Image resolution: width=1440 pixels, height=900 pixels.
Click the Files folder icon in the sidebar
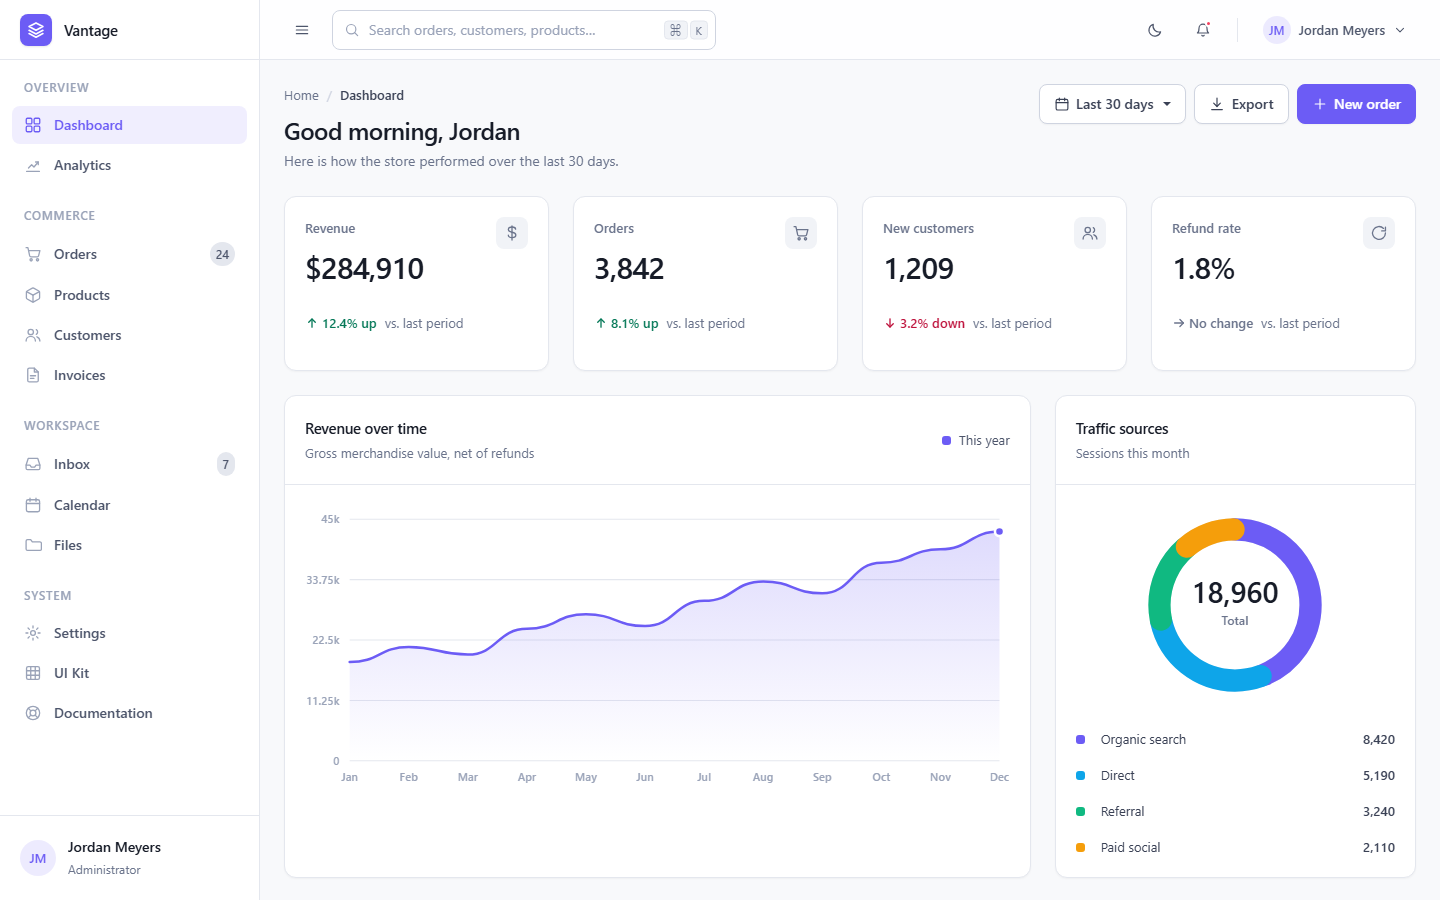33,545
